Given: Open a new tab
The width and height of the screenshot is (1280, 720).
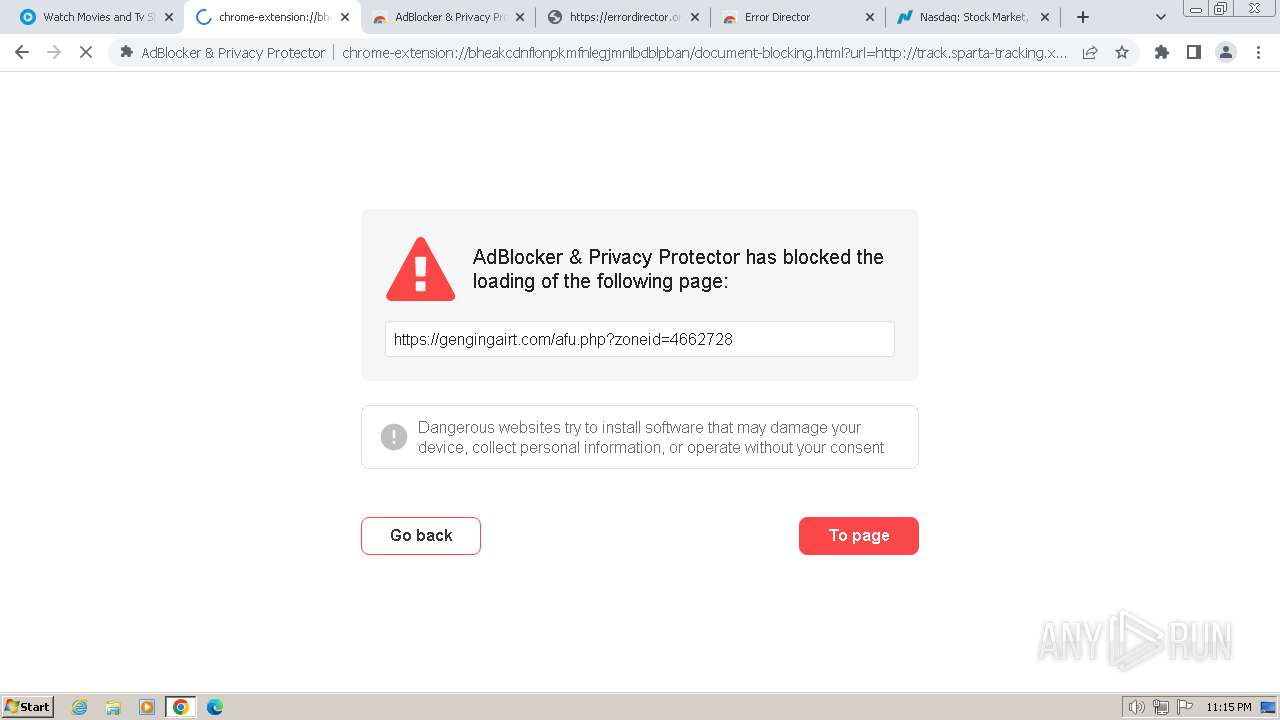Looking at the screenshot, I should point(1083,17).
